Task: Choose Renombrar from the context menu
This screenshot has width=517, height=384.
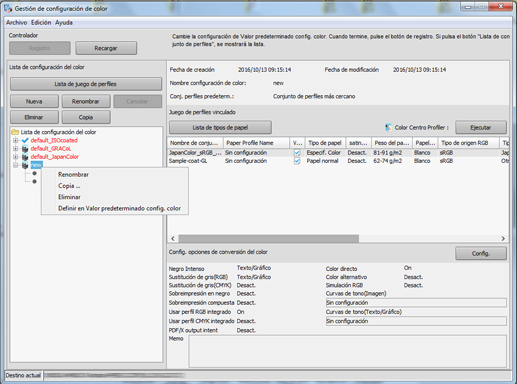Action: point(73,175)
